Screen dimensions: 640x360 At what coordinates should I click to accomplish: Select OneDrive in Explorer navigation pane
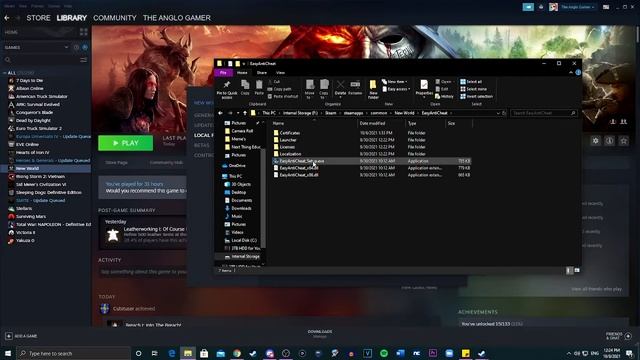[237, 166]
